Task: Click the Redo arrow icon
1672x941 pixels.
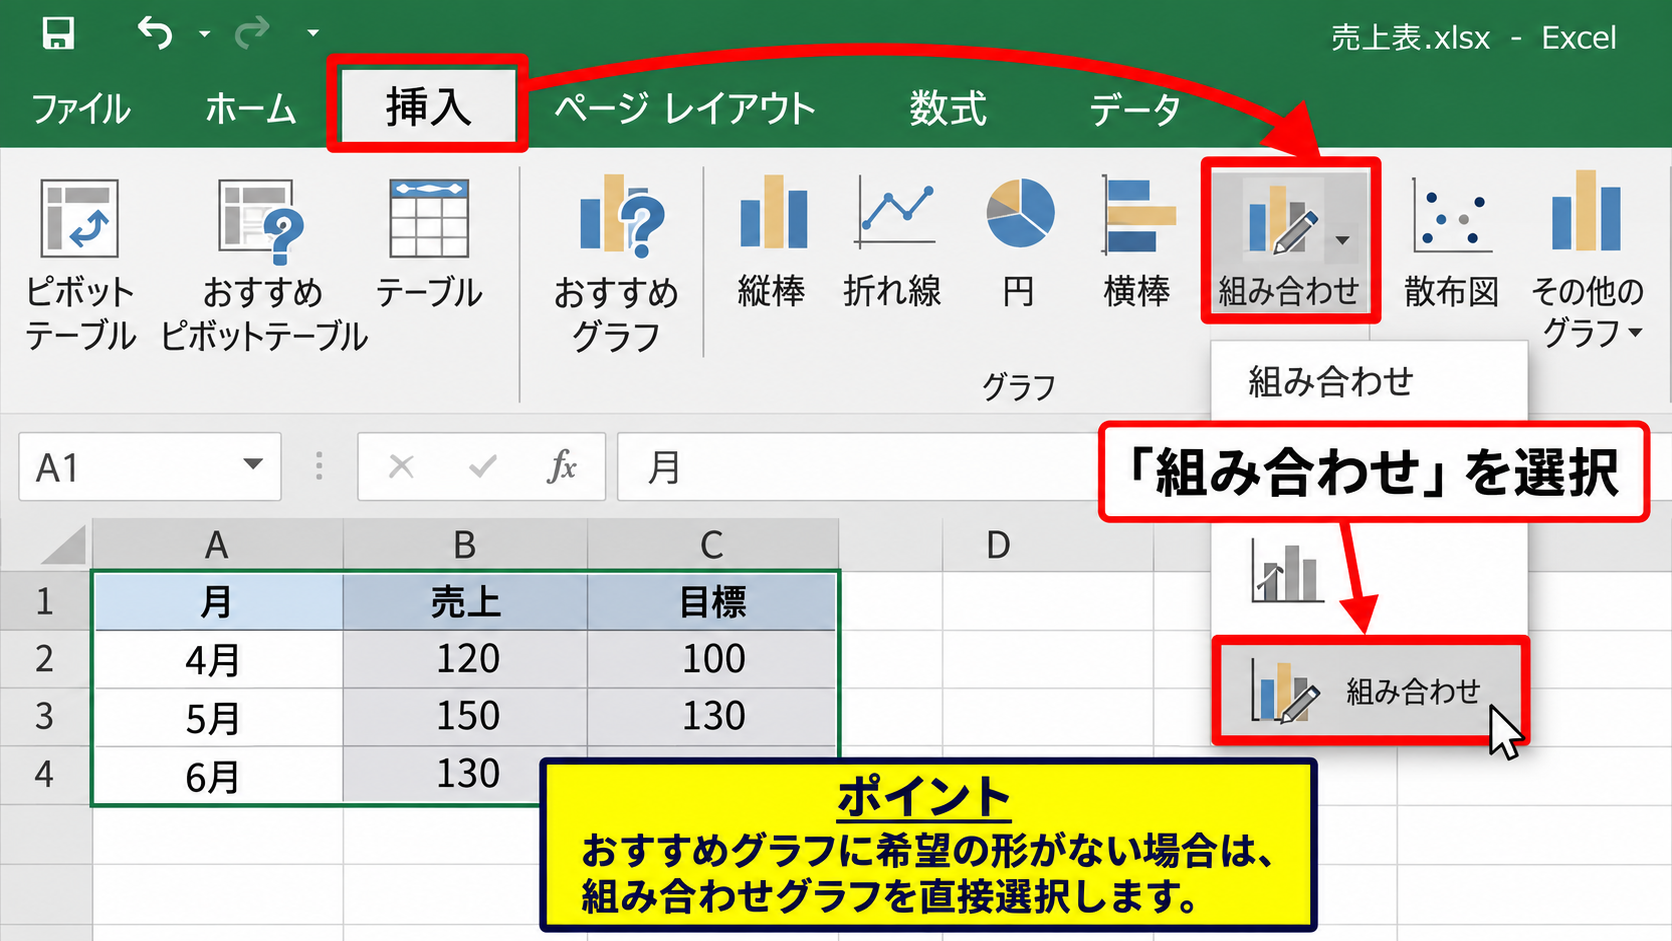Action: point(251,33)
